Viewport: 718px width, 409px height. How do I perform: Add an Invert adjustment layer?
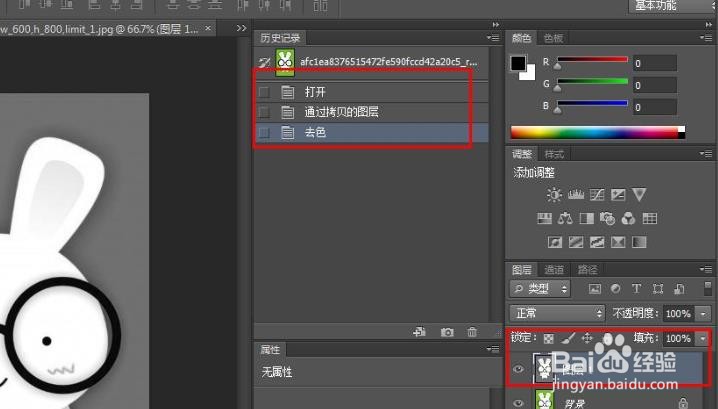coord(555,242)
